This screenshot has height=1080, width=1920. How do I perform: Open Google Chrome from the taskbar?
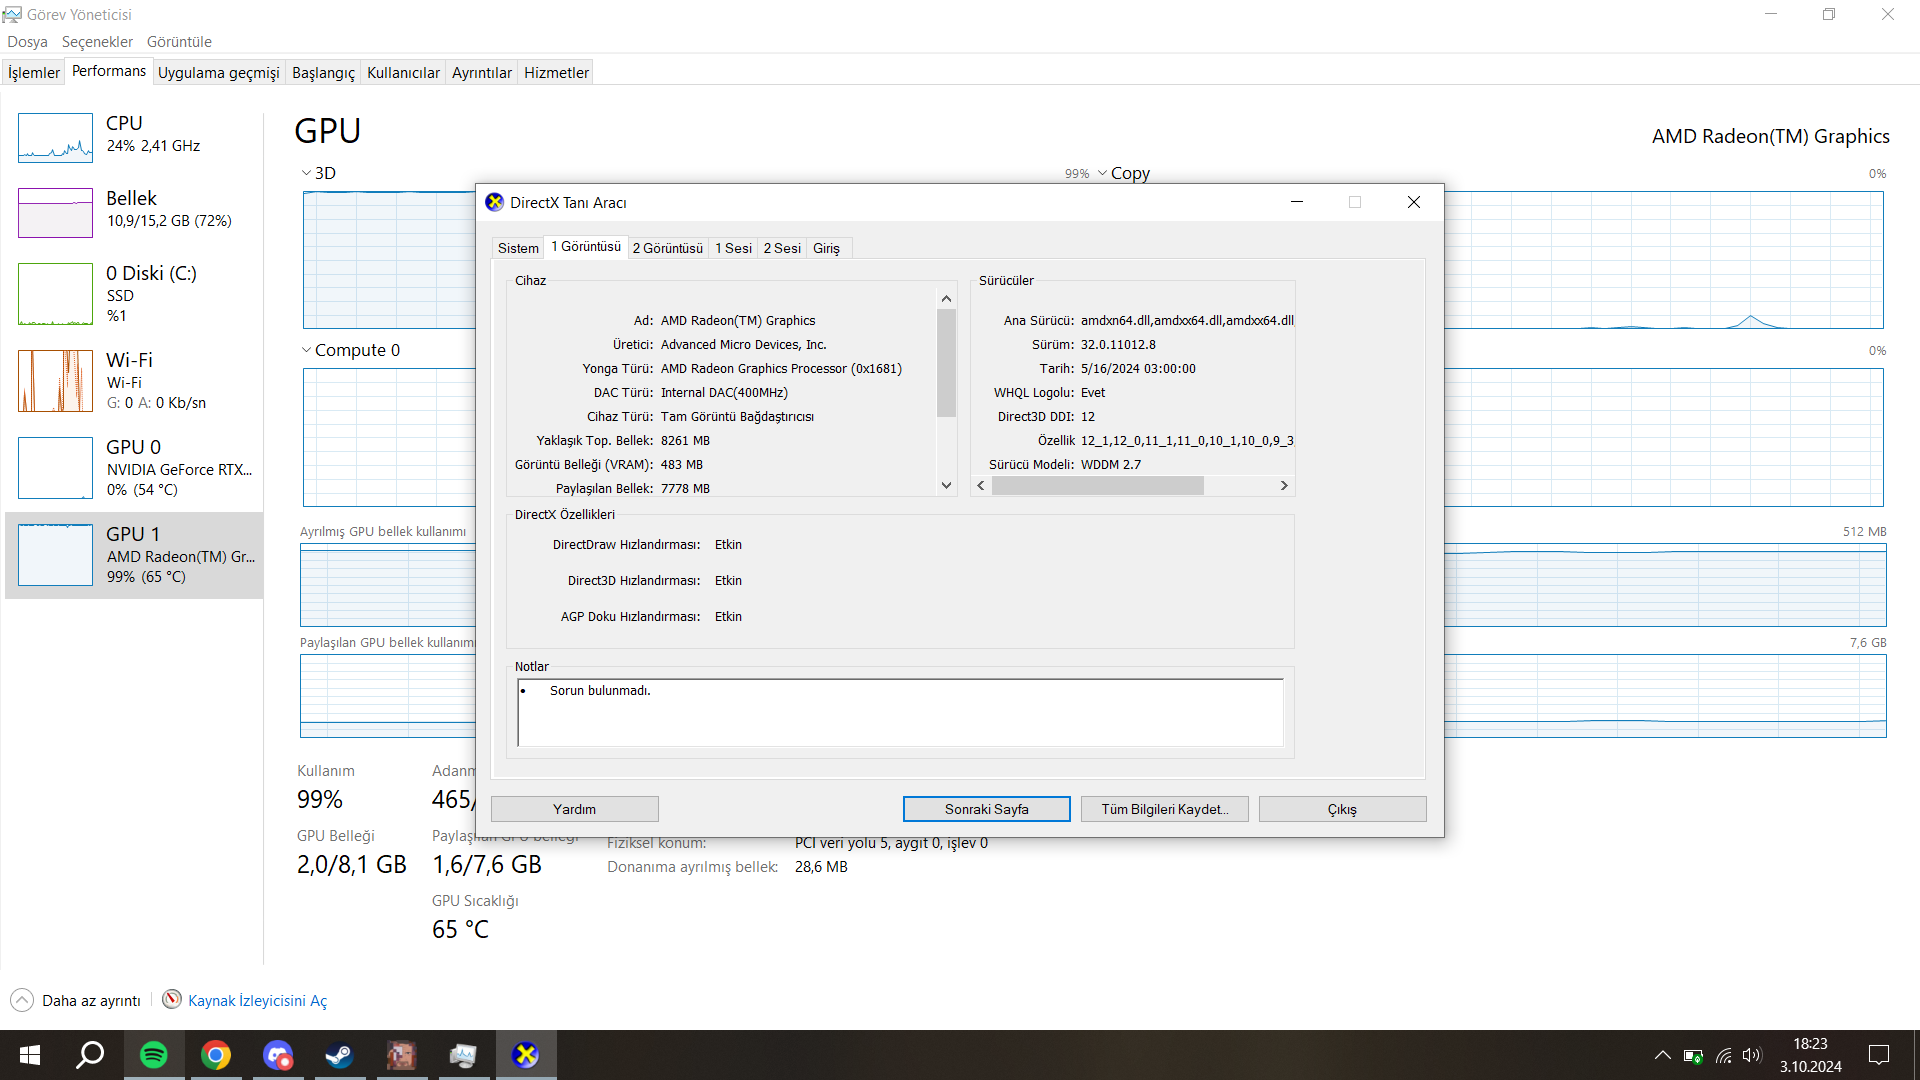click(x=216, y=1055)
